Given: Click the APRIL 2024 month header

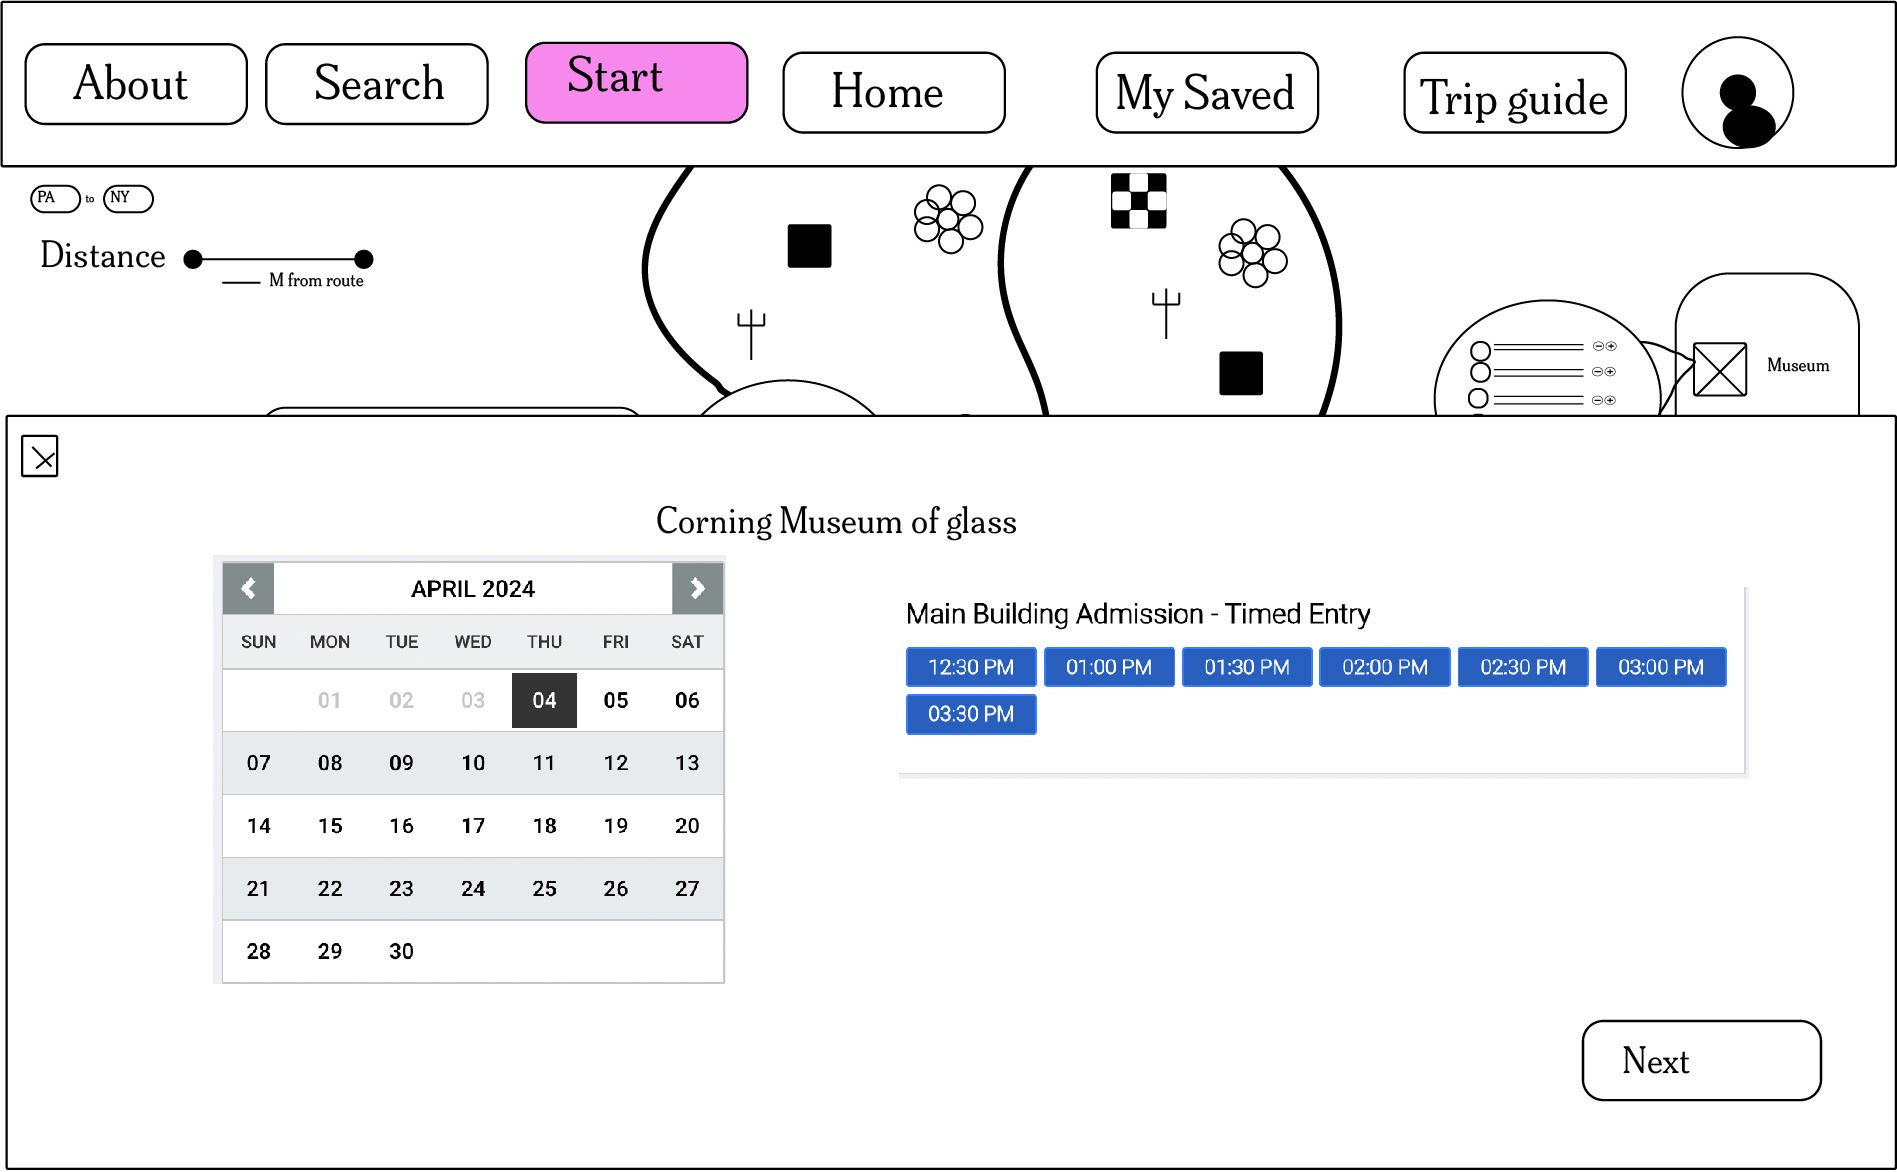Looking at the screenshot, I should (x=473, y=589).
